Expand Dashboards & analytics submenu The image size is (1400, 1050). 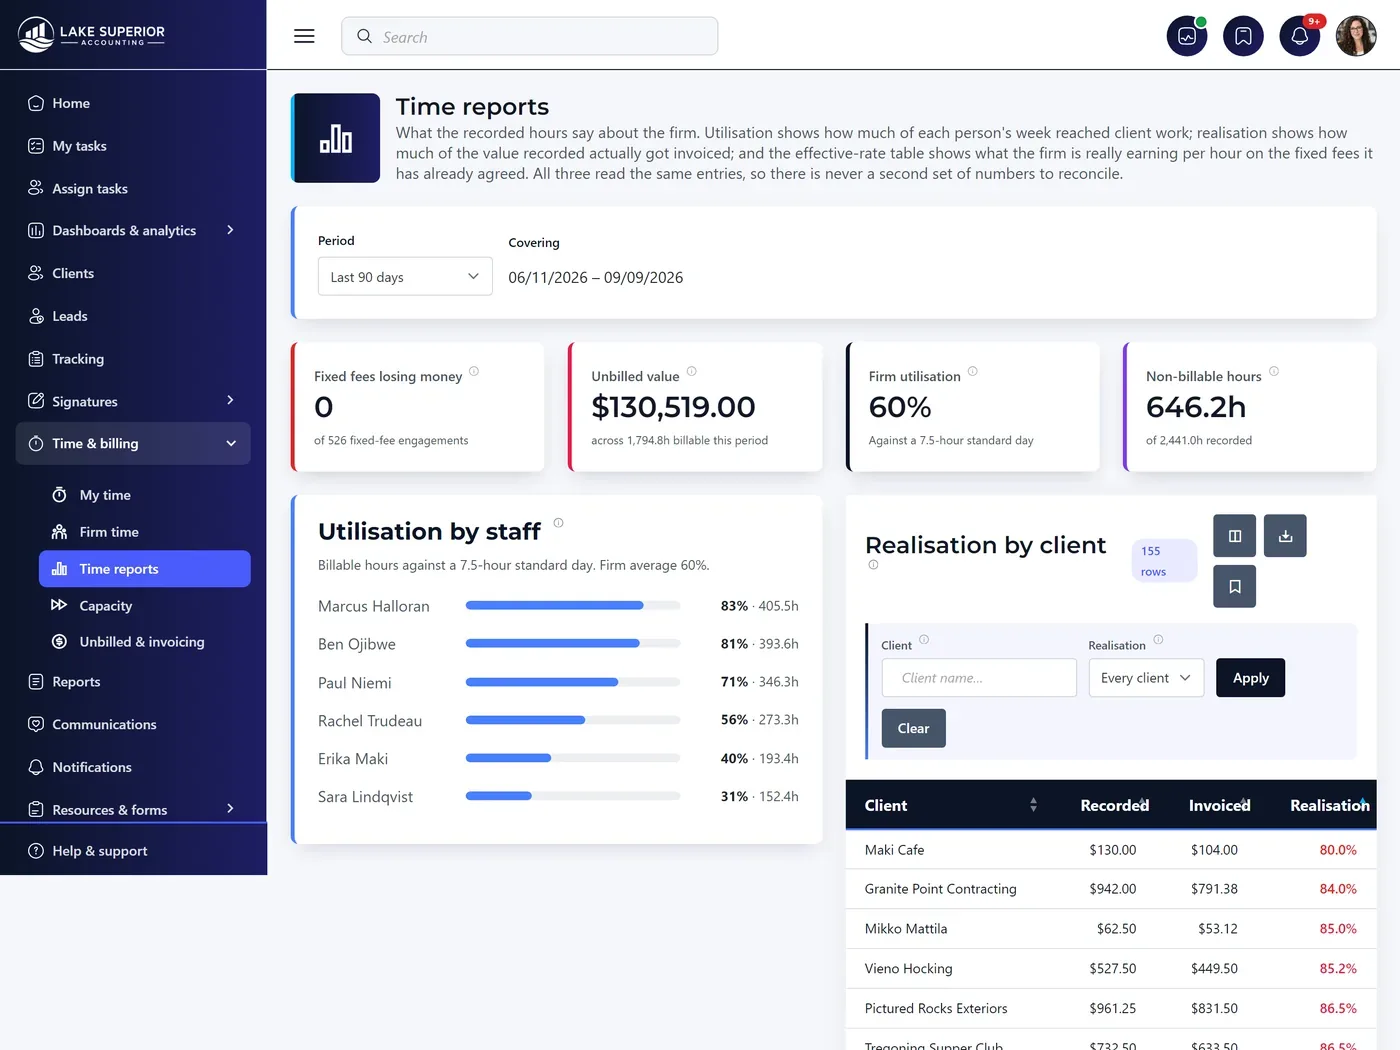pyautogui.click(x=230, y=230)
